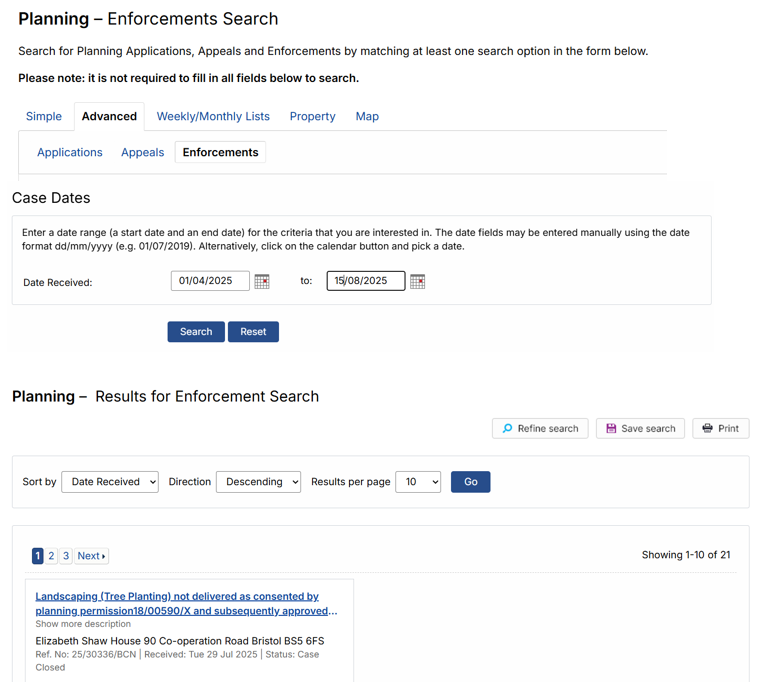
Task: Click the Next page link
Action: (91, 556)
